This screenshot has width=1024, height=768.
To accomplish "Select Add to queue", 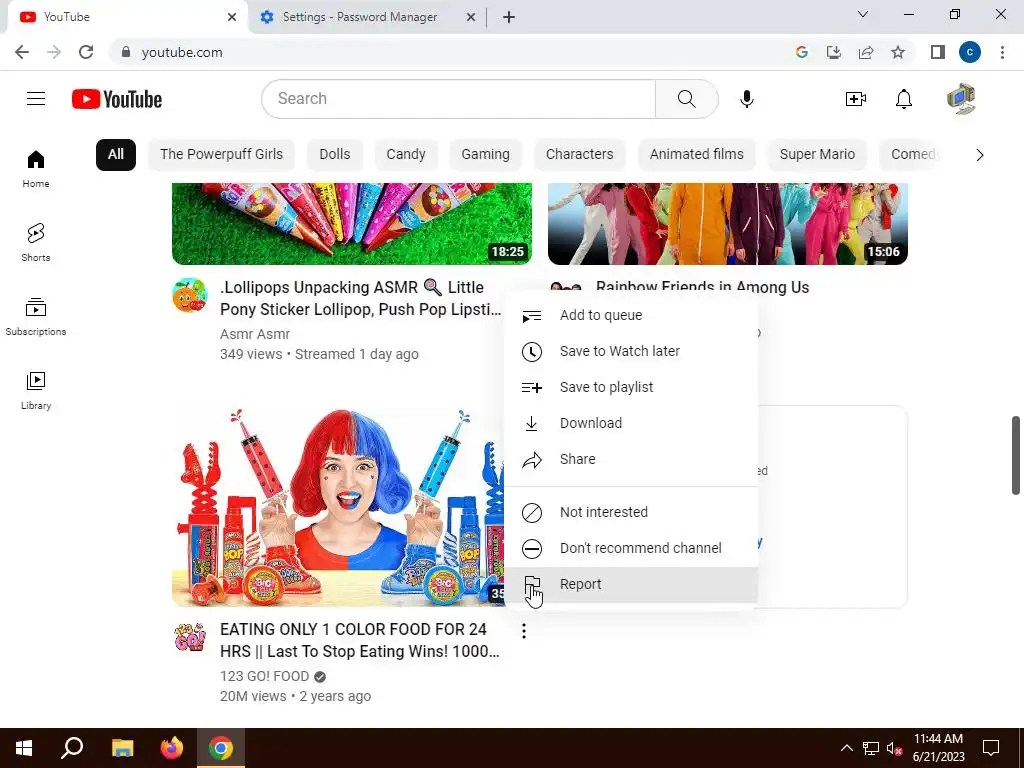I will tap(631, 315).
